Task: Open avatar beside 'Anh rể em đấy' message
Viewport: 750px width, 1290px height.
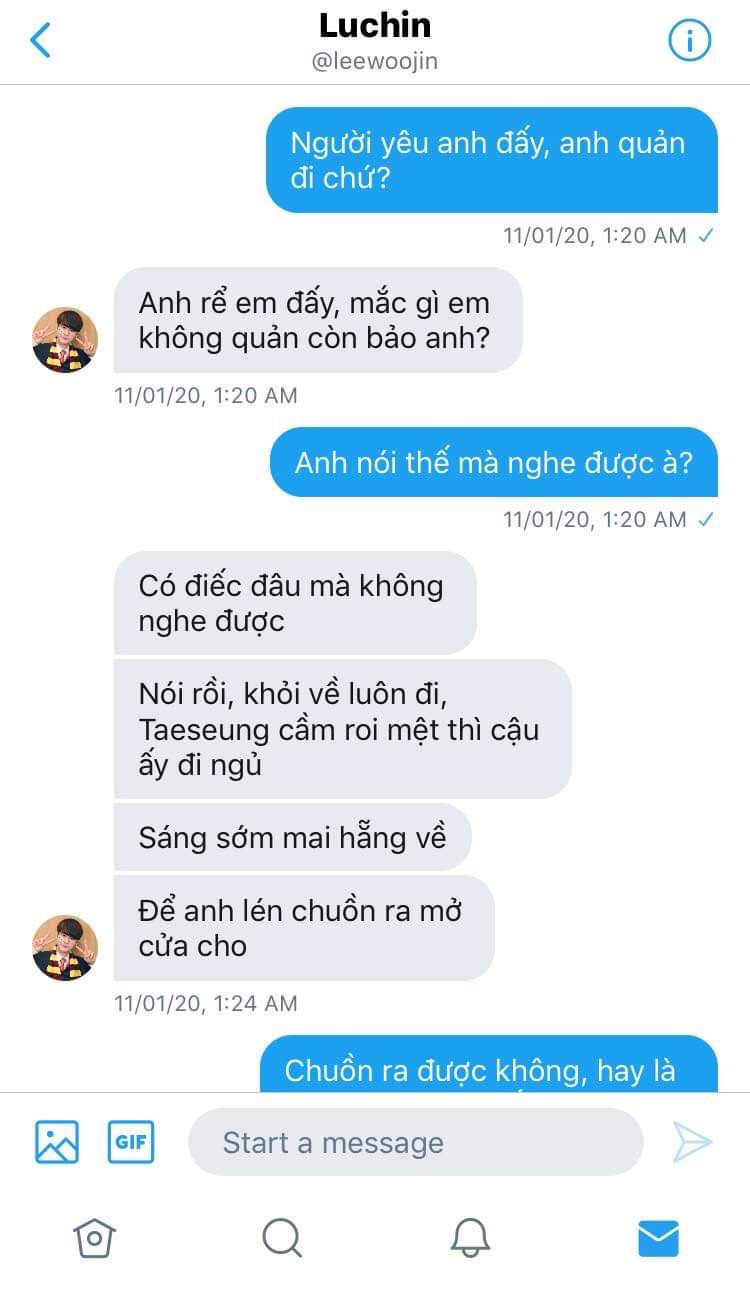Action: [65, 339]
